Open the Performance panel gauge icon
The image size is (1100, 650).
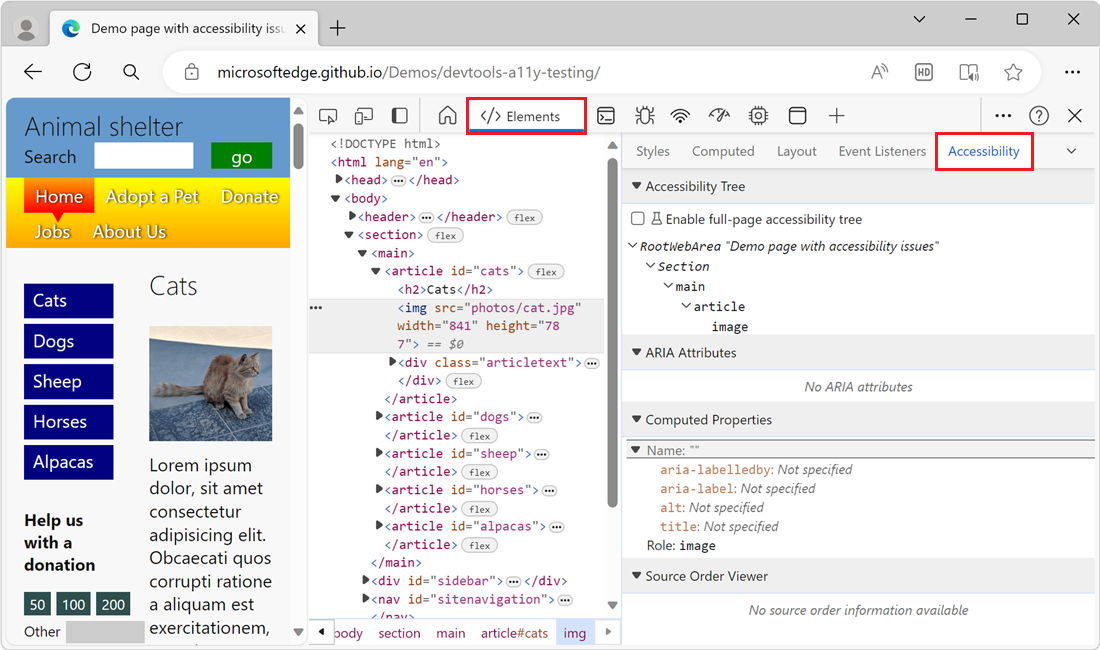719,115
